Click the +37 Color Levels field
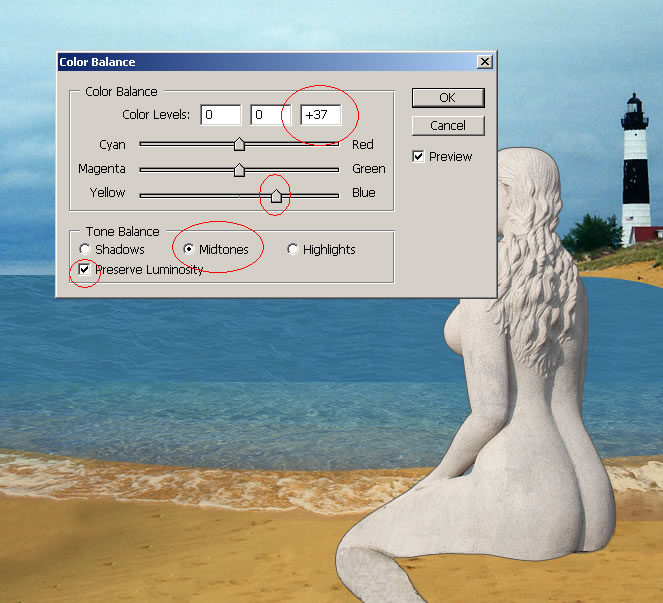The image size is (663, 603). coord(321,115)
